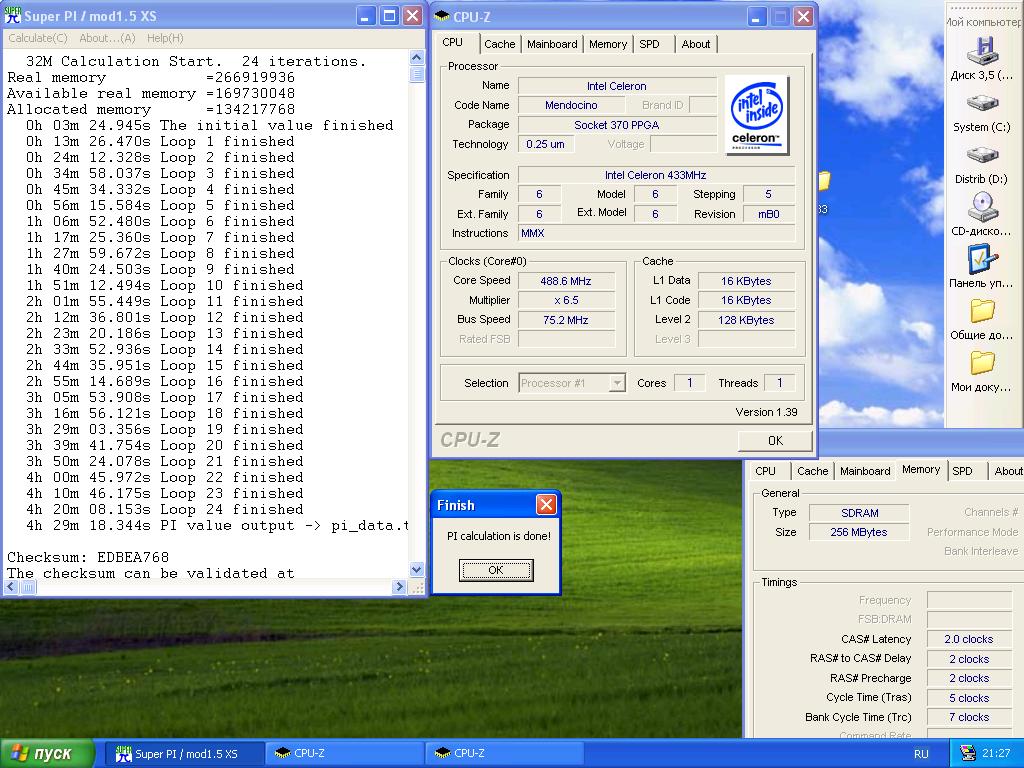Click the Intel Inside Celeron logo
This screenshot has width=1024, height=768.
point(756,115)
